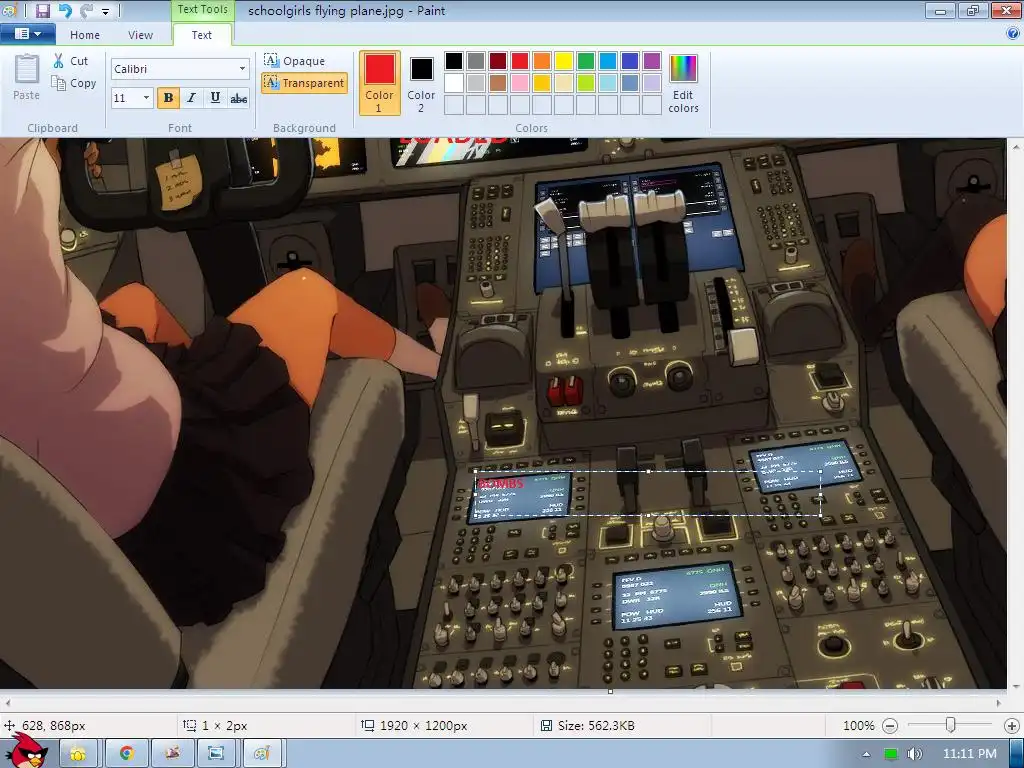Cut the selection with scissors icon
Screen dimensions: 1024x768
71,61
